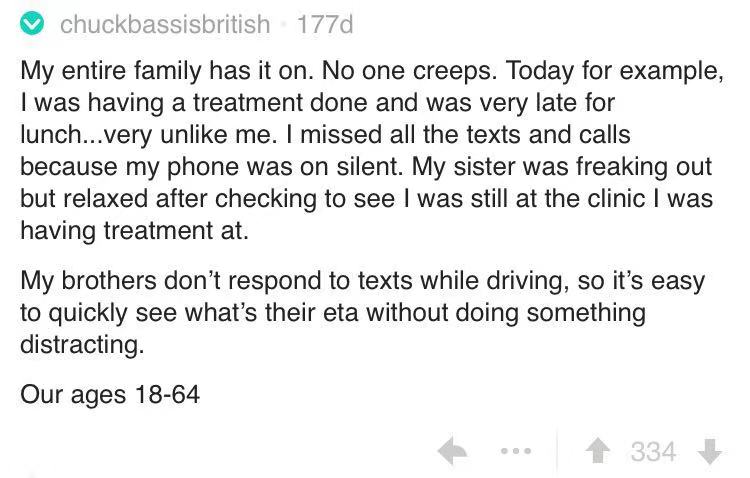
Task: Click the sentence starting 'My entire family has it on'
Action: pyautogui.click(x=167, y=71)
